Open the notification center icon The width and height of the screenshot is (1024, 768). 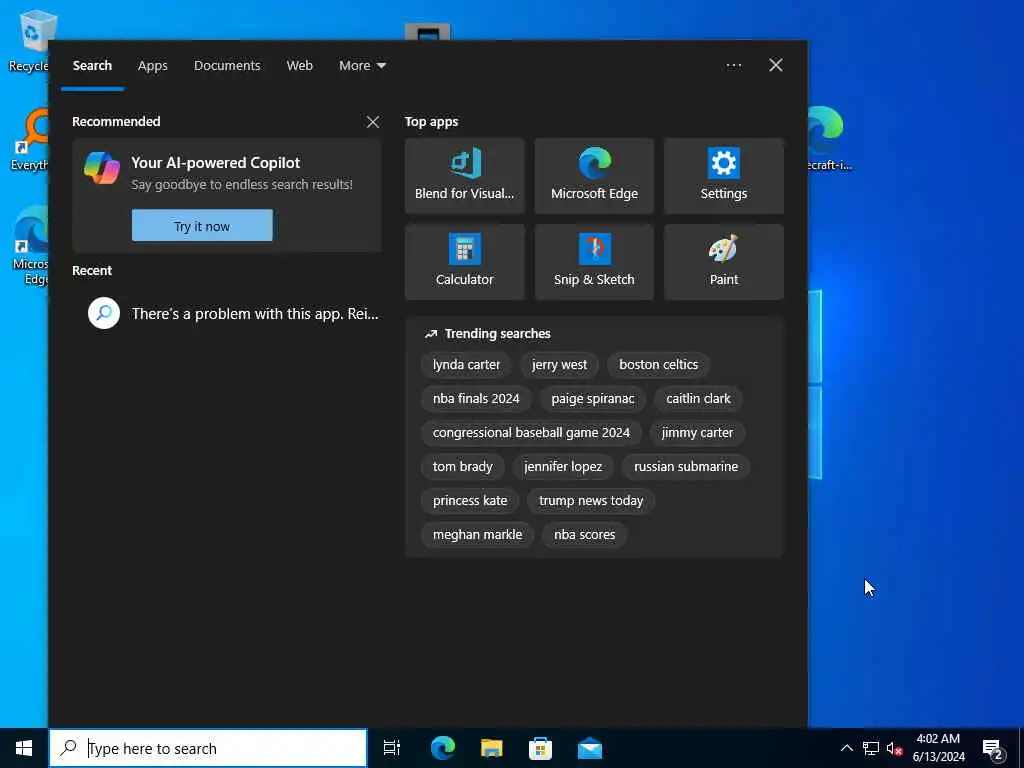tap(993, 748)
